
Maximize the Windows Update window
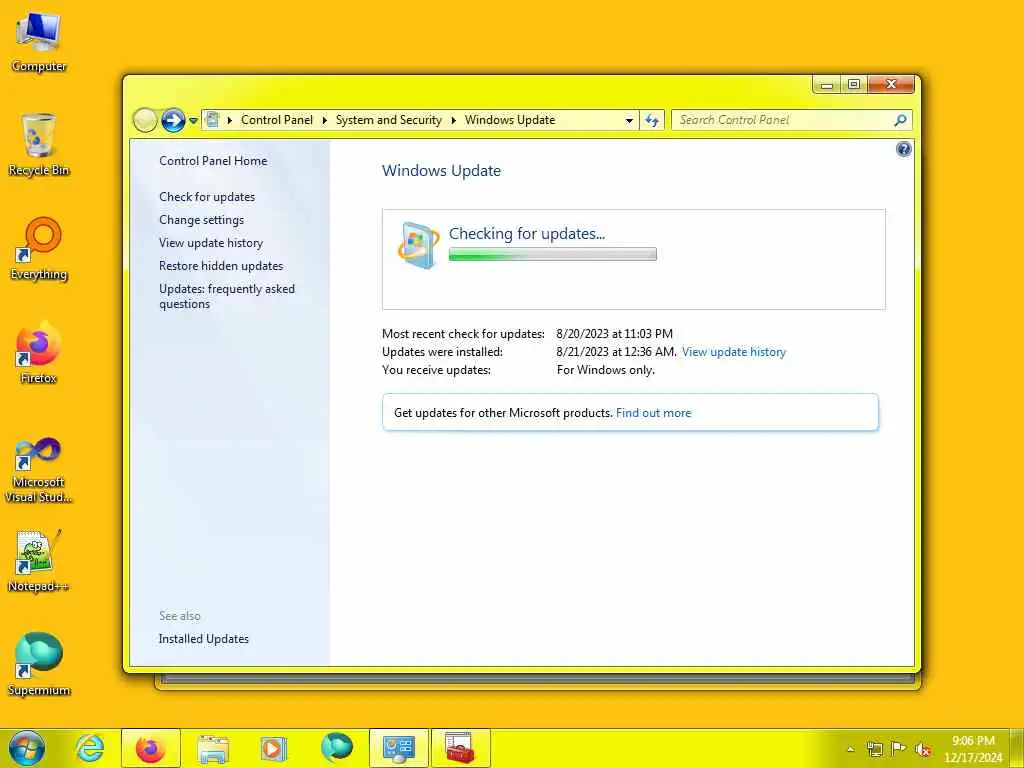(x=854, y=84)
